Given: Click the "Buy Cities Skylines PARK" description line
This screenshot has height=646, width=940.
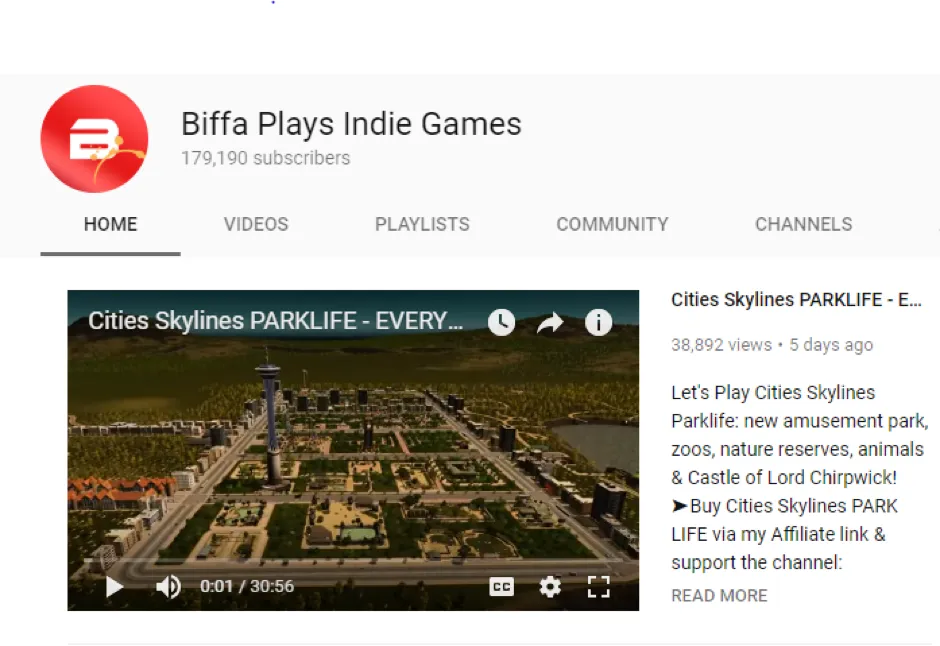Looking at the screenshot, I should 785,506.
